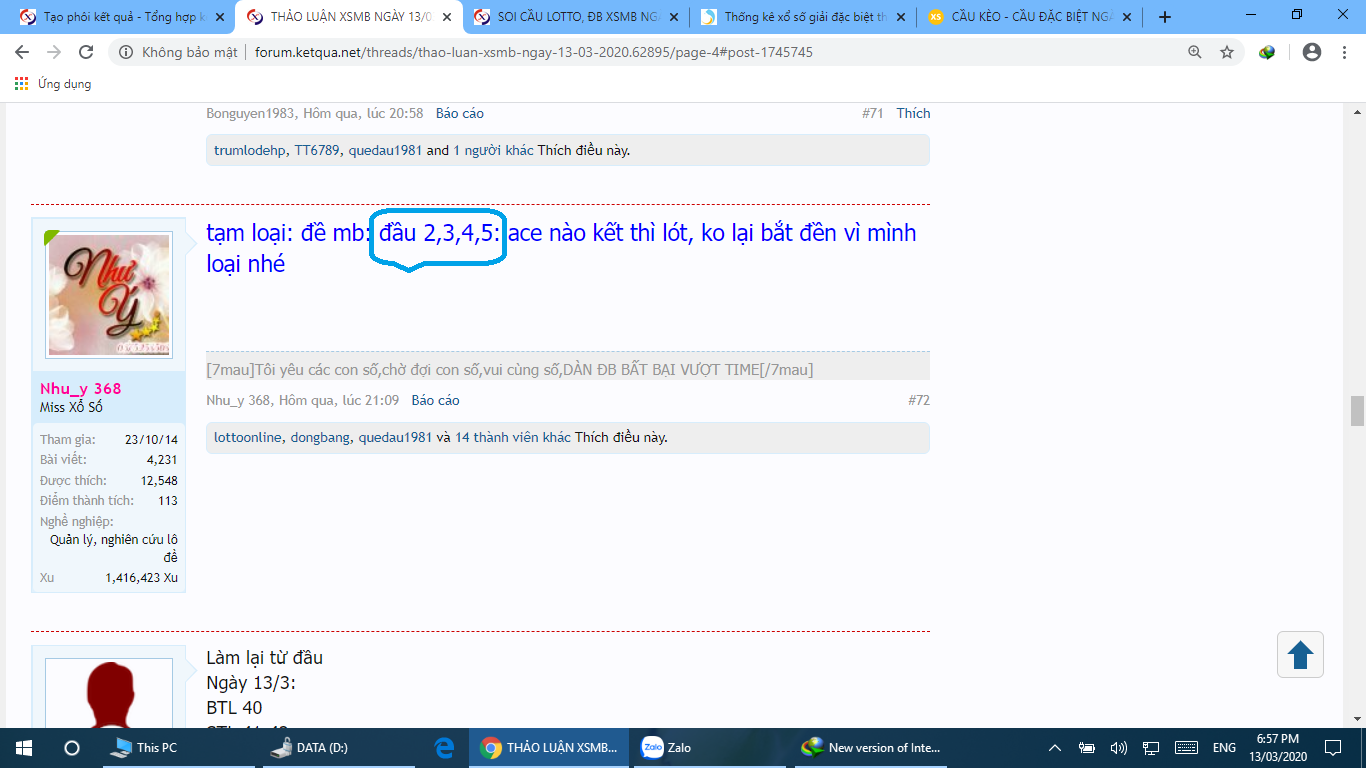
Task: Open Cortana search circle on taskbar
Action: click(71, 747)
